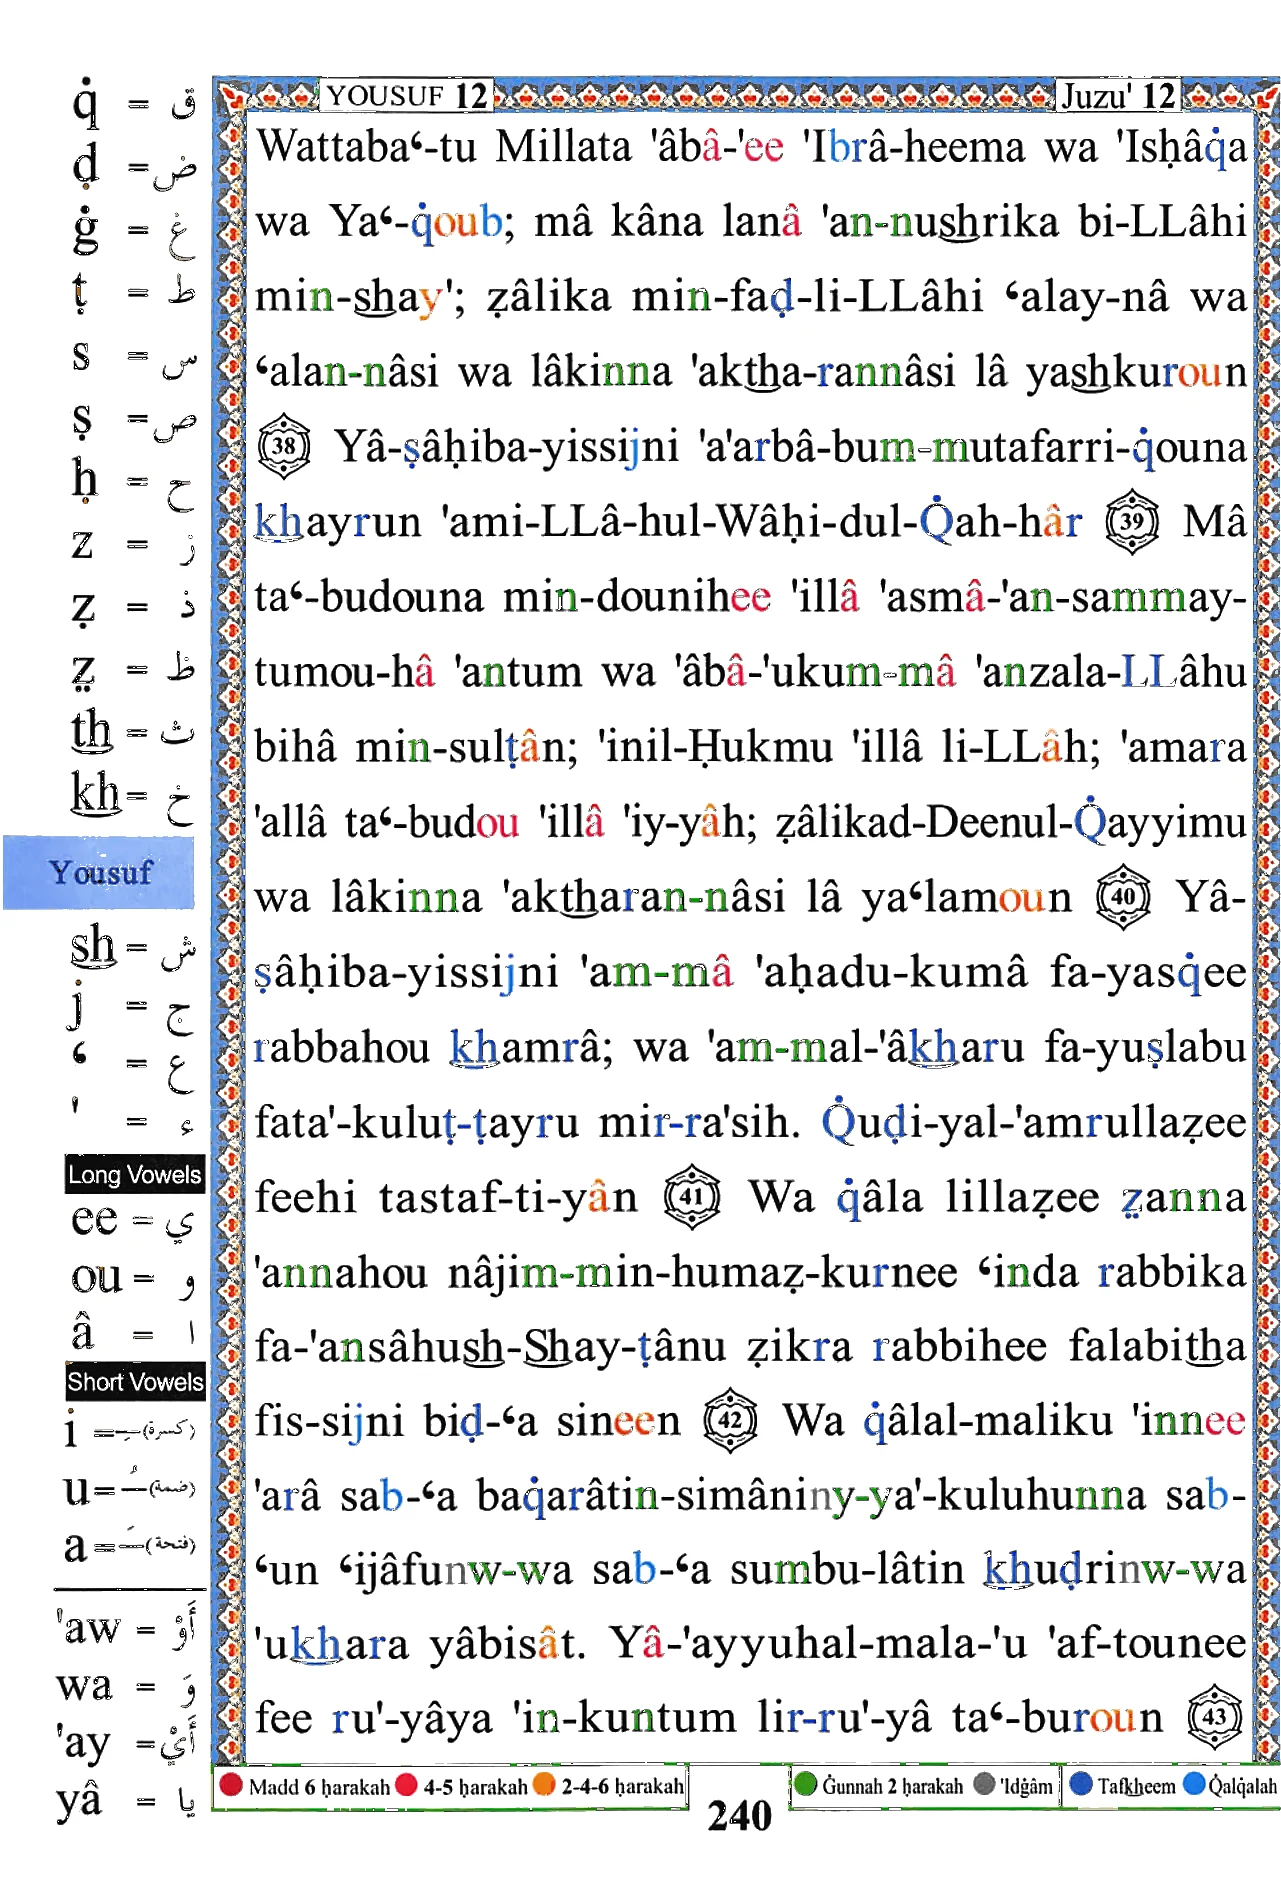
Task: Click the Juzu' 12 header label
Action: (1118, 96)
